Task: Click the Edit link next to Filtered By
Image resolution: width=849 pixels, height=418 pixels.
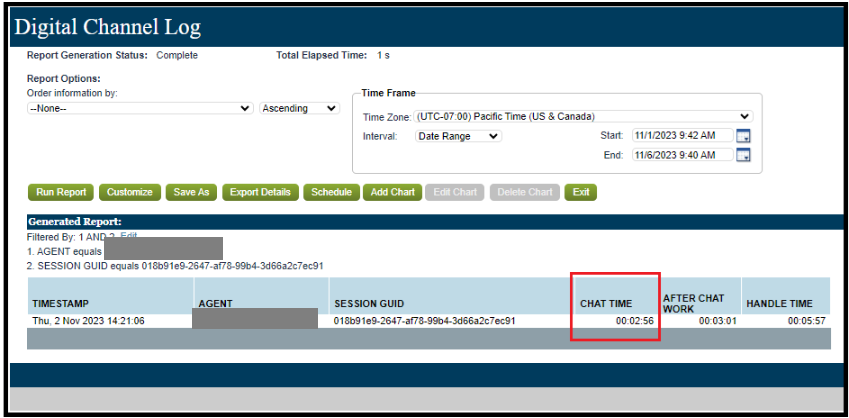Action: point(129,236)
